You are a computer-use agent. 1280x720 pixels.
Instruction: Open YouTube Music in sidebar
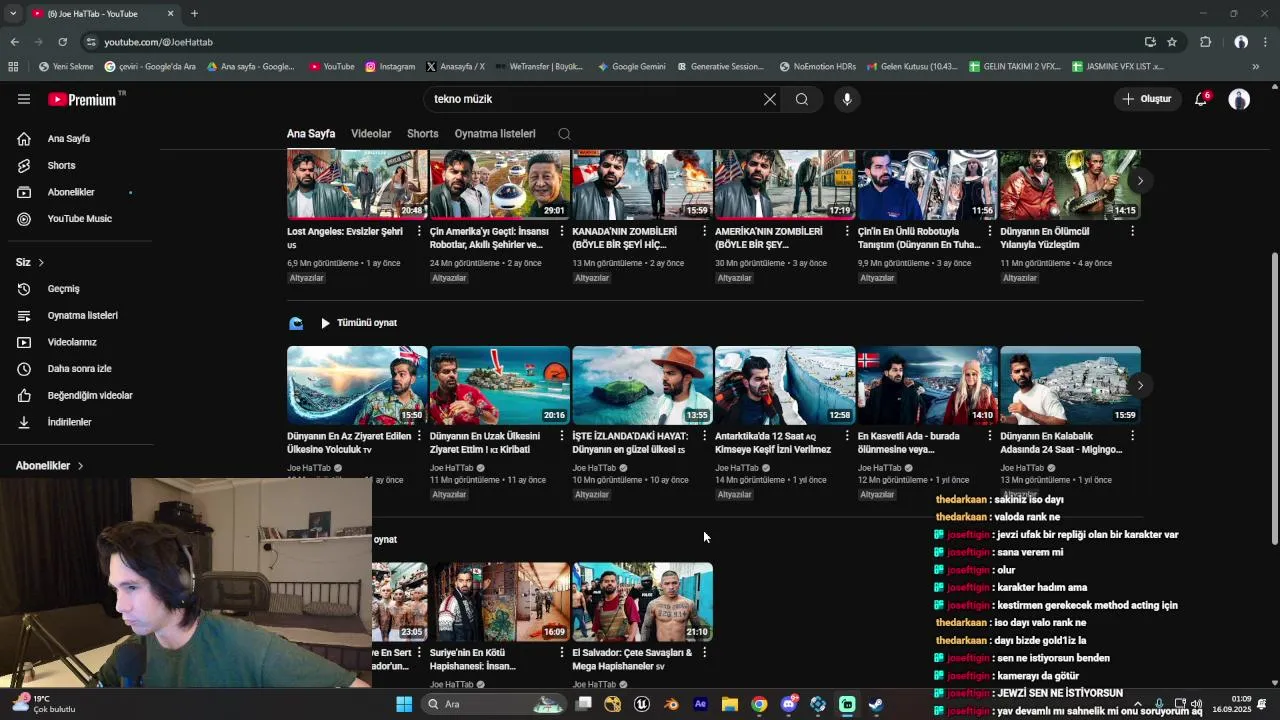point(80,219)
